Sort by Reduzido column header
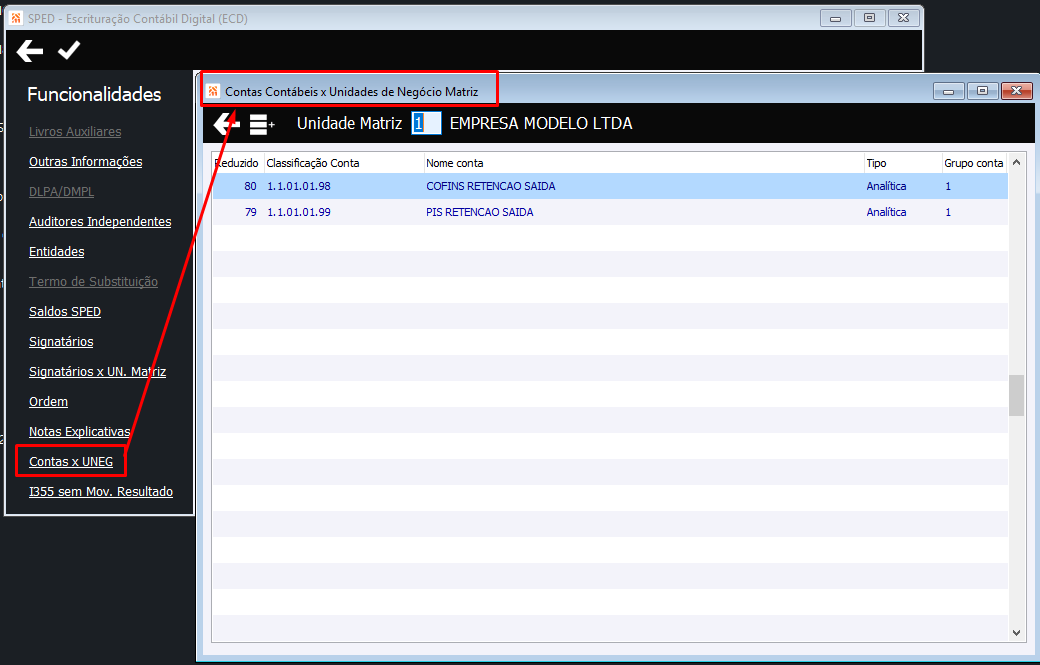The image size is (1040, 665). pyautogui.click(x=237, y=163)
